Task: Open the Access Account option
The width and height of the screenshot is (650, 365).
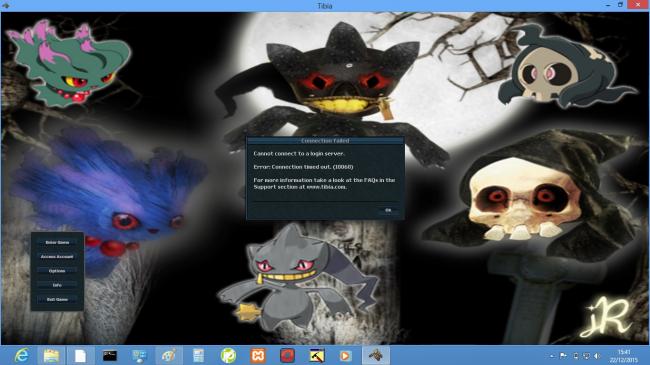Action: click(x=57, y=257)
